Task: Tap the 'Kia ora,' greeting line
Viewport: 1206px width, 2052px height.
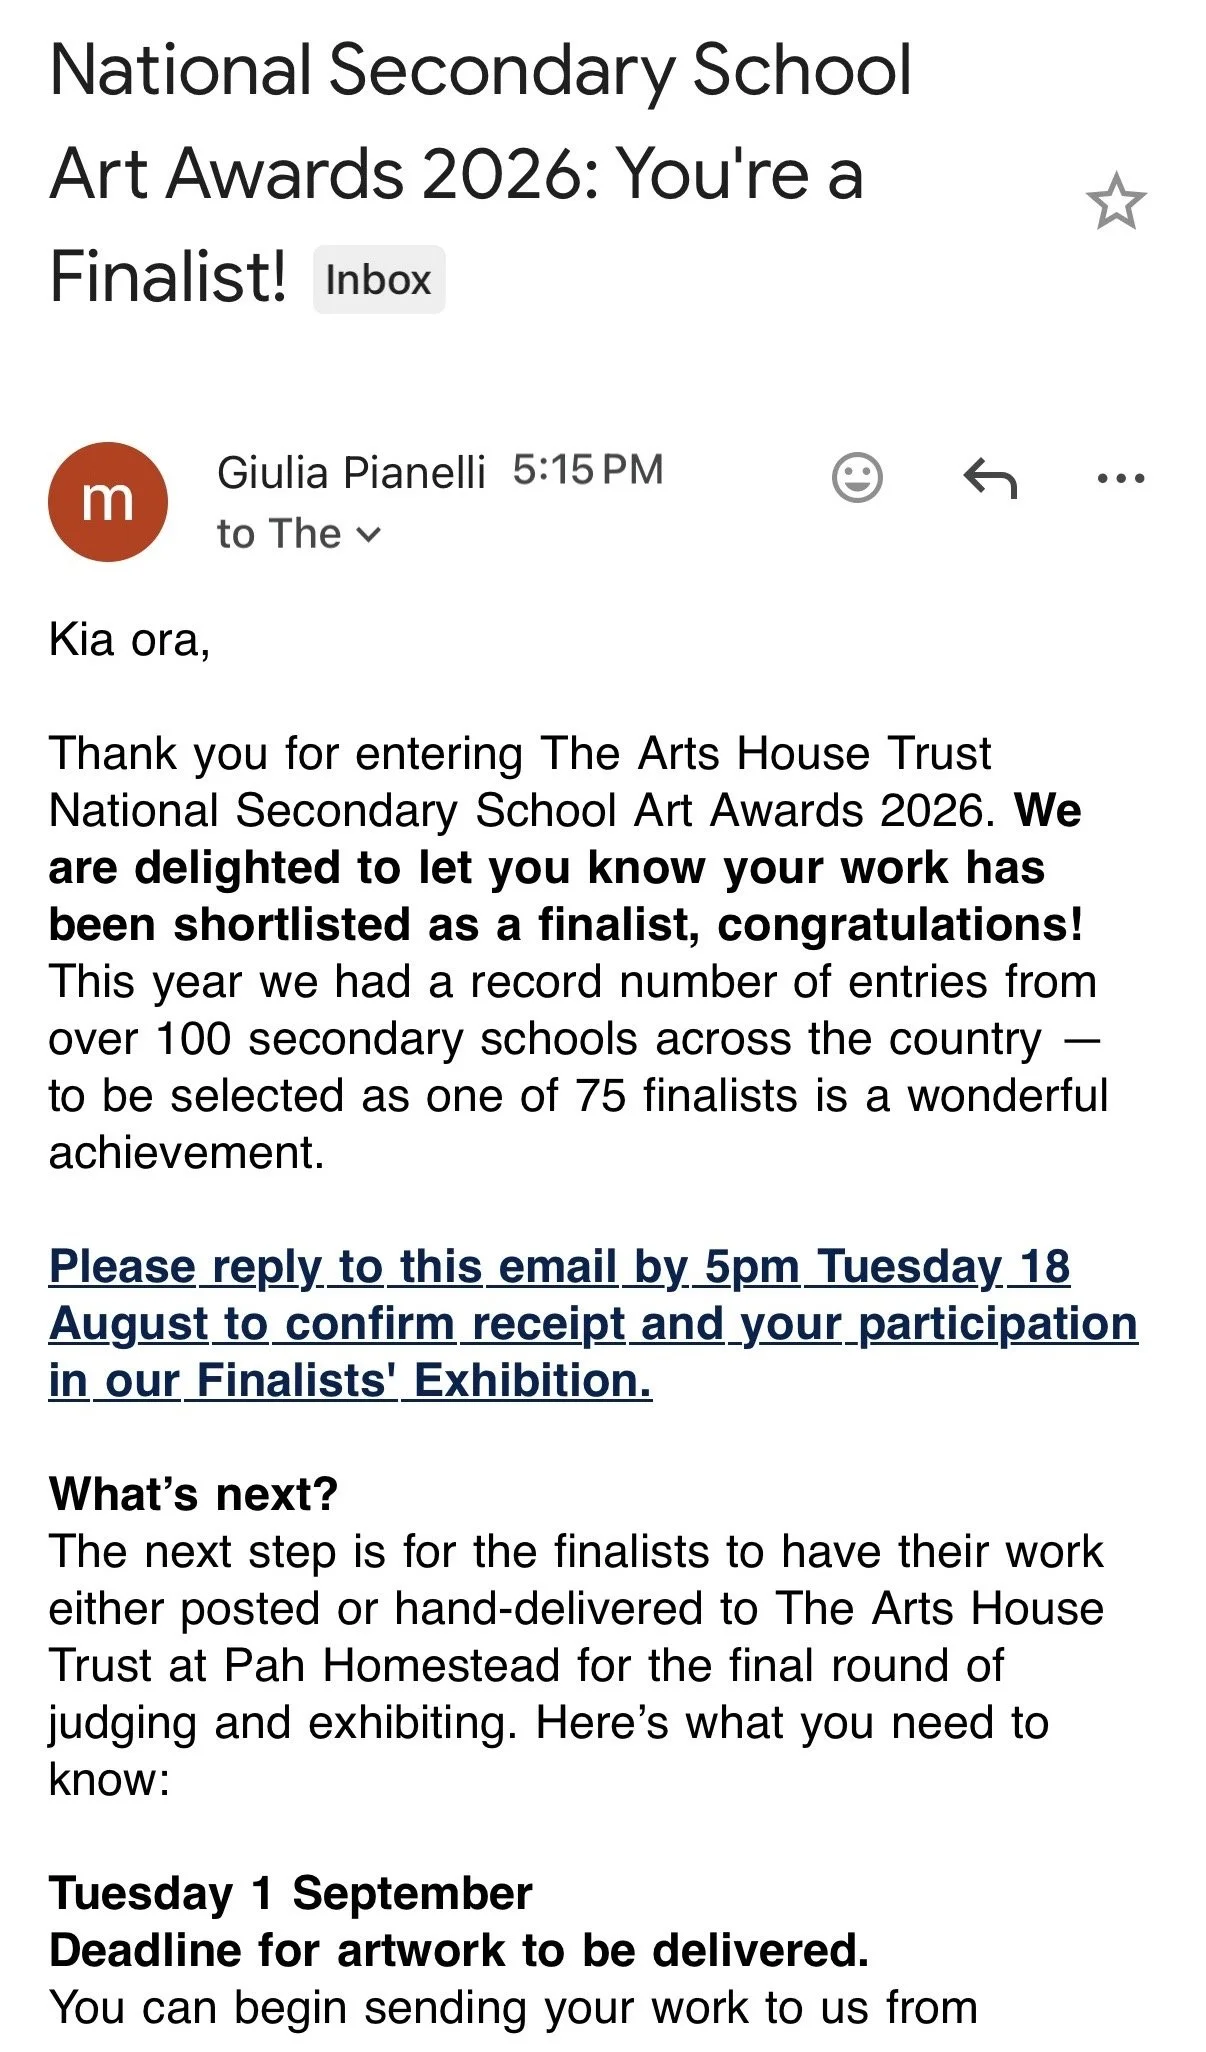Action: pos(129,640)
